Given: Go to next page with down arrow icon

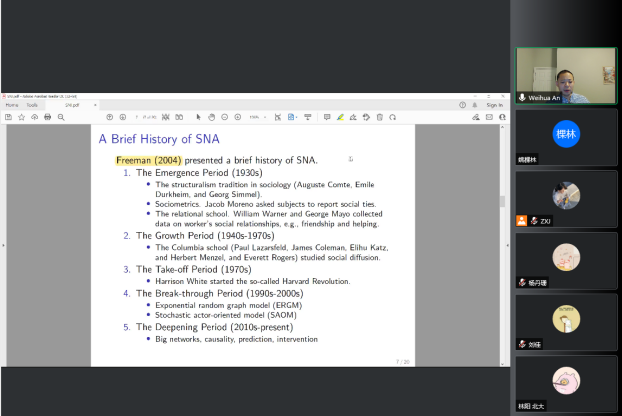Looking at the screenshot, I should 123,117.
